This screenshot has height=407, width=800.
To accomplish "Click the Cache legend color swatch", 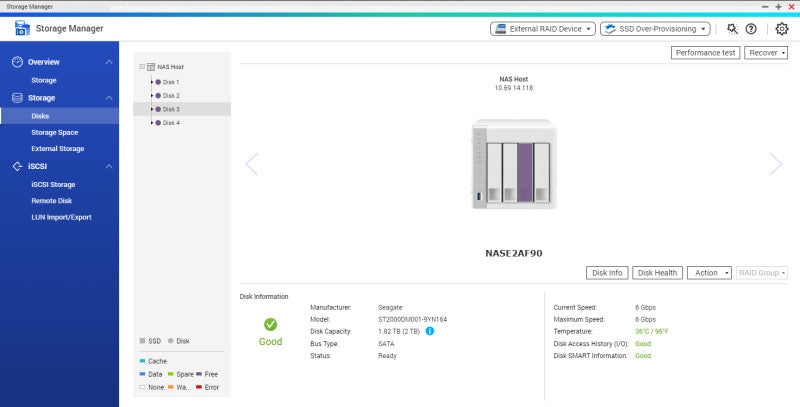I will pos(142,361).
